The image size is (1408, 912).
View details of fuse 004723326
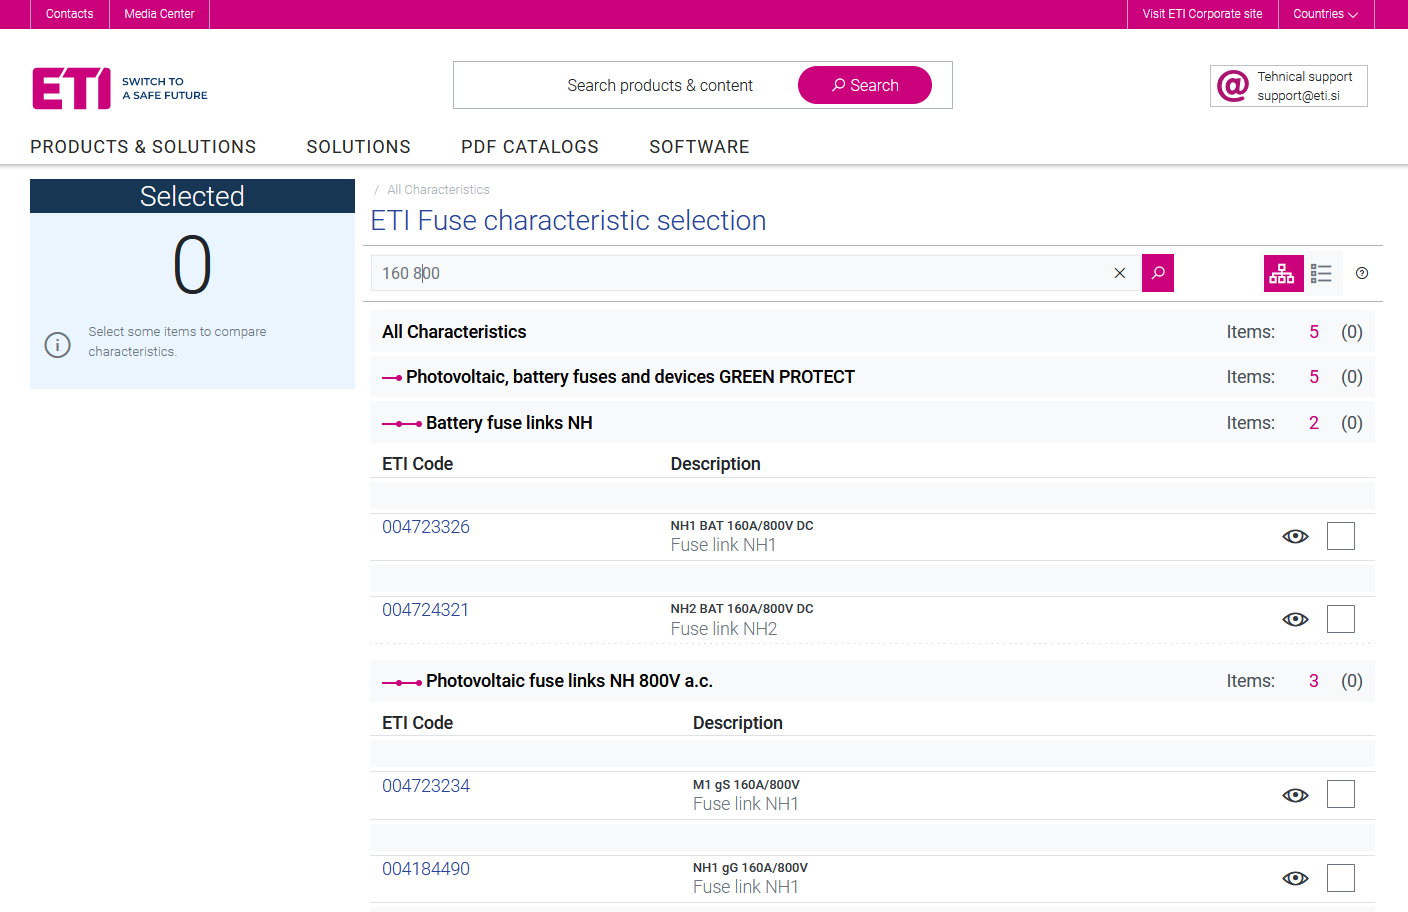(x=1295, y=536)
